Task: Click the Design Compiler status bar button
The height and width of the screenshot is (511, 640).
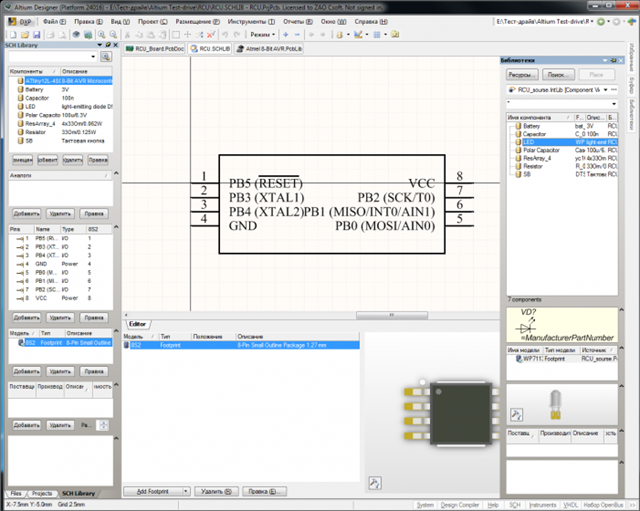Action: click(460, 505)
